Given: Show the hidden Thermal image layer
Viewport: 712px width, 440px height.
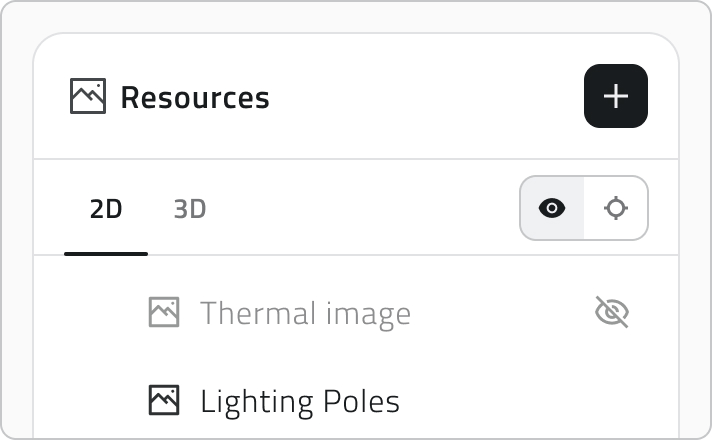Looking at the screenshot, I should point(612,312).
